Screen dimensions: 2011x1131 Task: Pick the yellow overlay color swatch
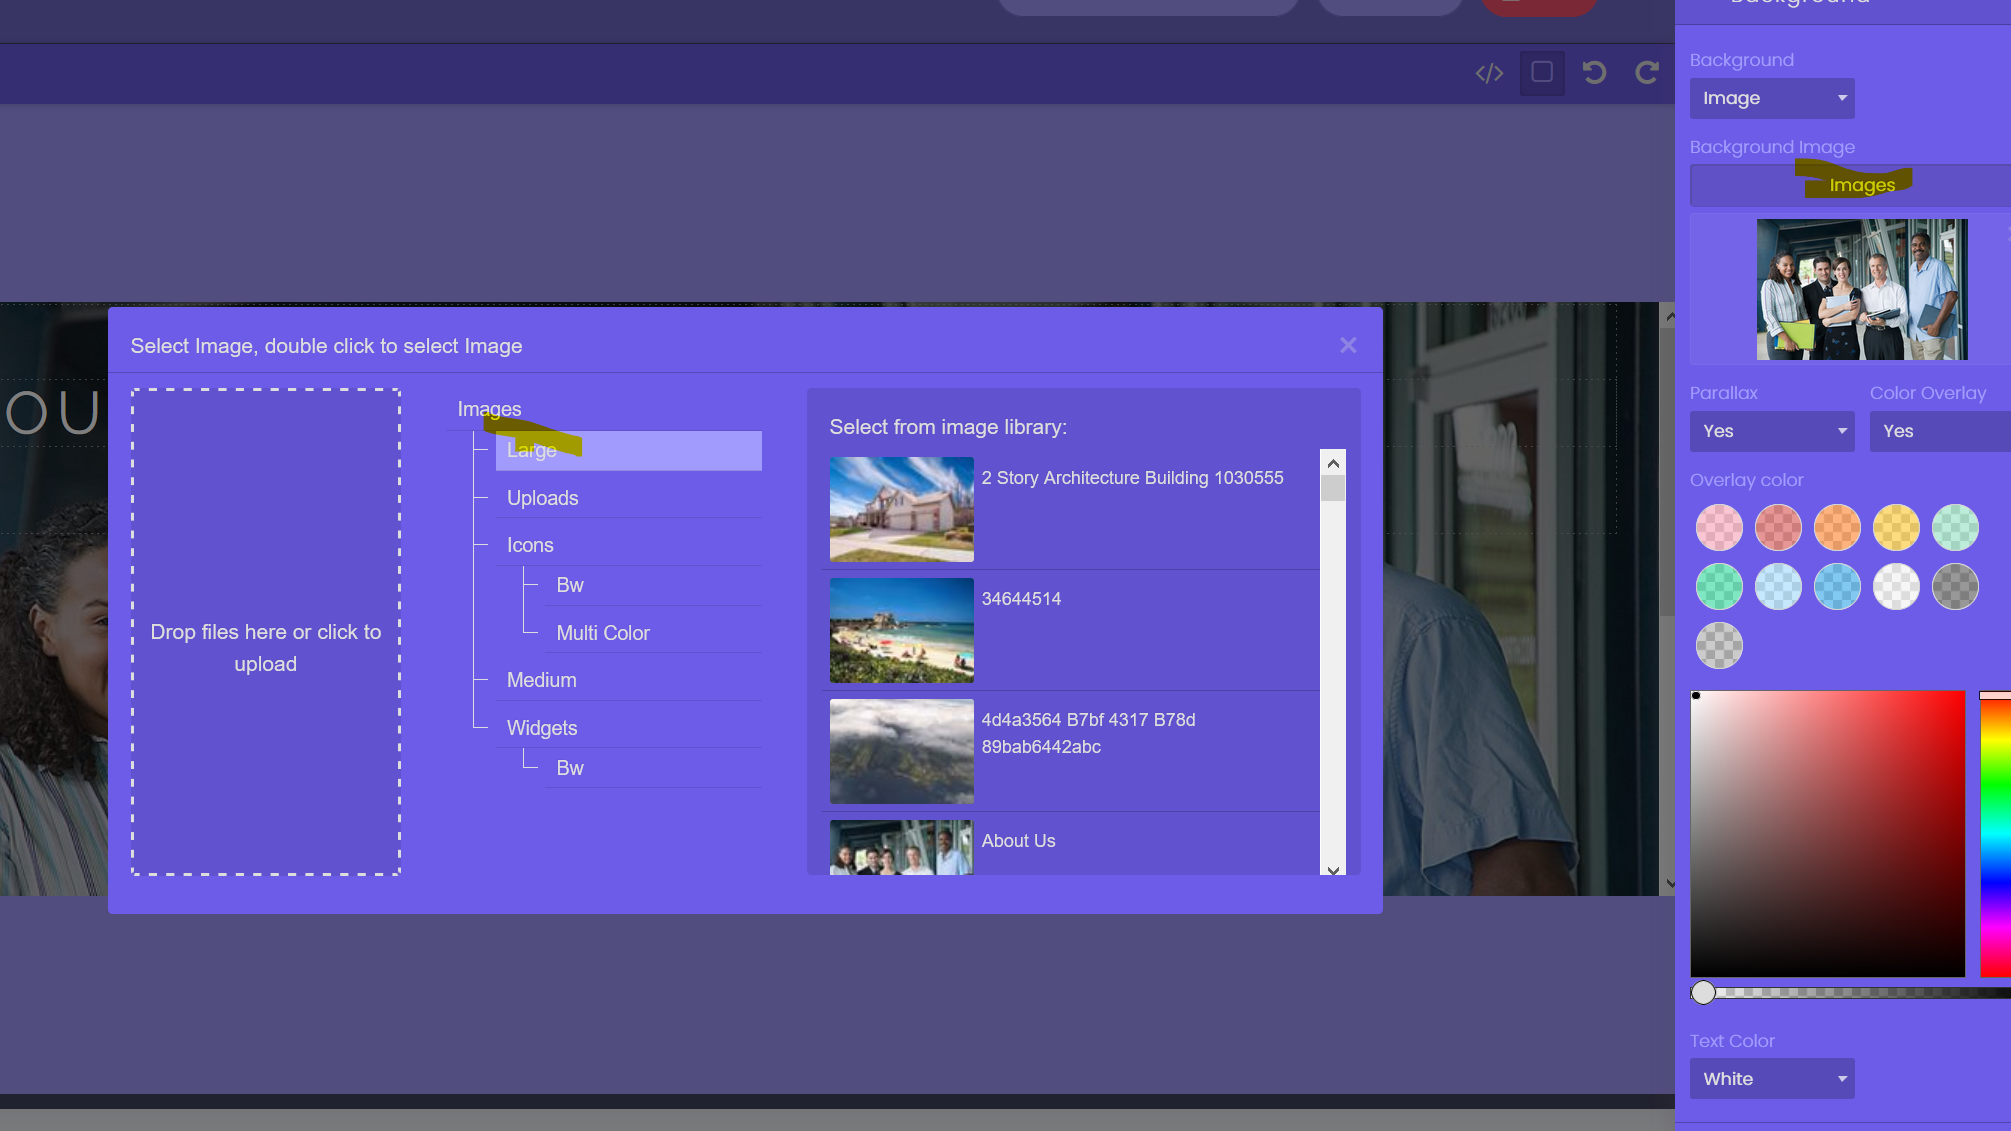pos(1896,528)
